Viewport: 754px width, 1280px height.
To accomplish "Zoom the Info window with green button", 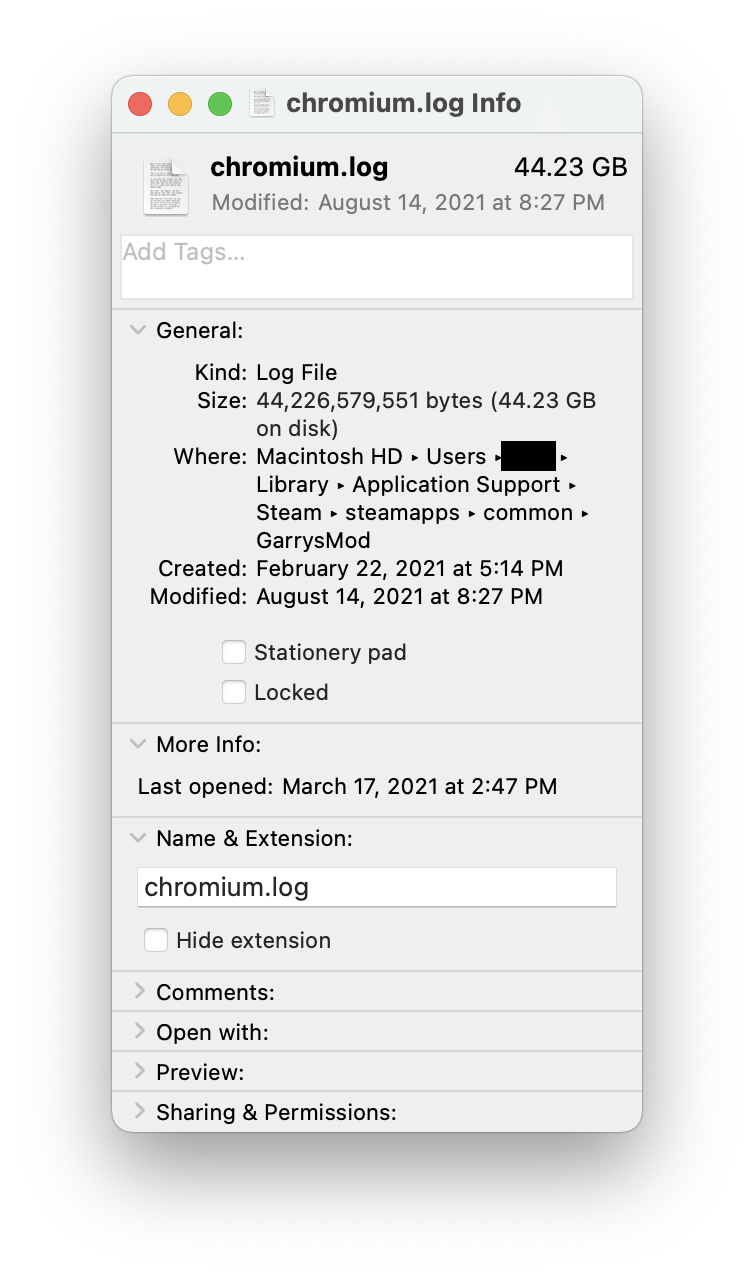I will click(x=220, y=104).
